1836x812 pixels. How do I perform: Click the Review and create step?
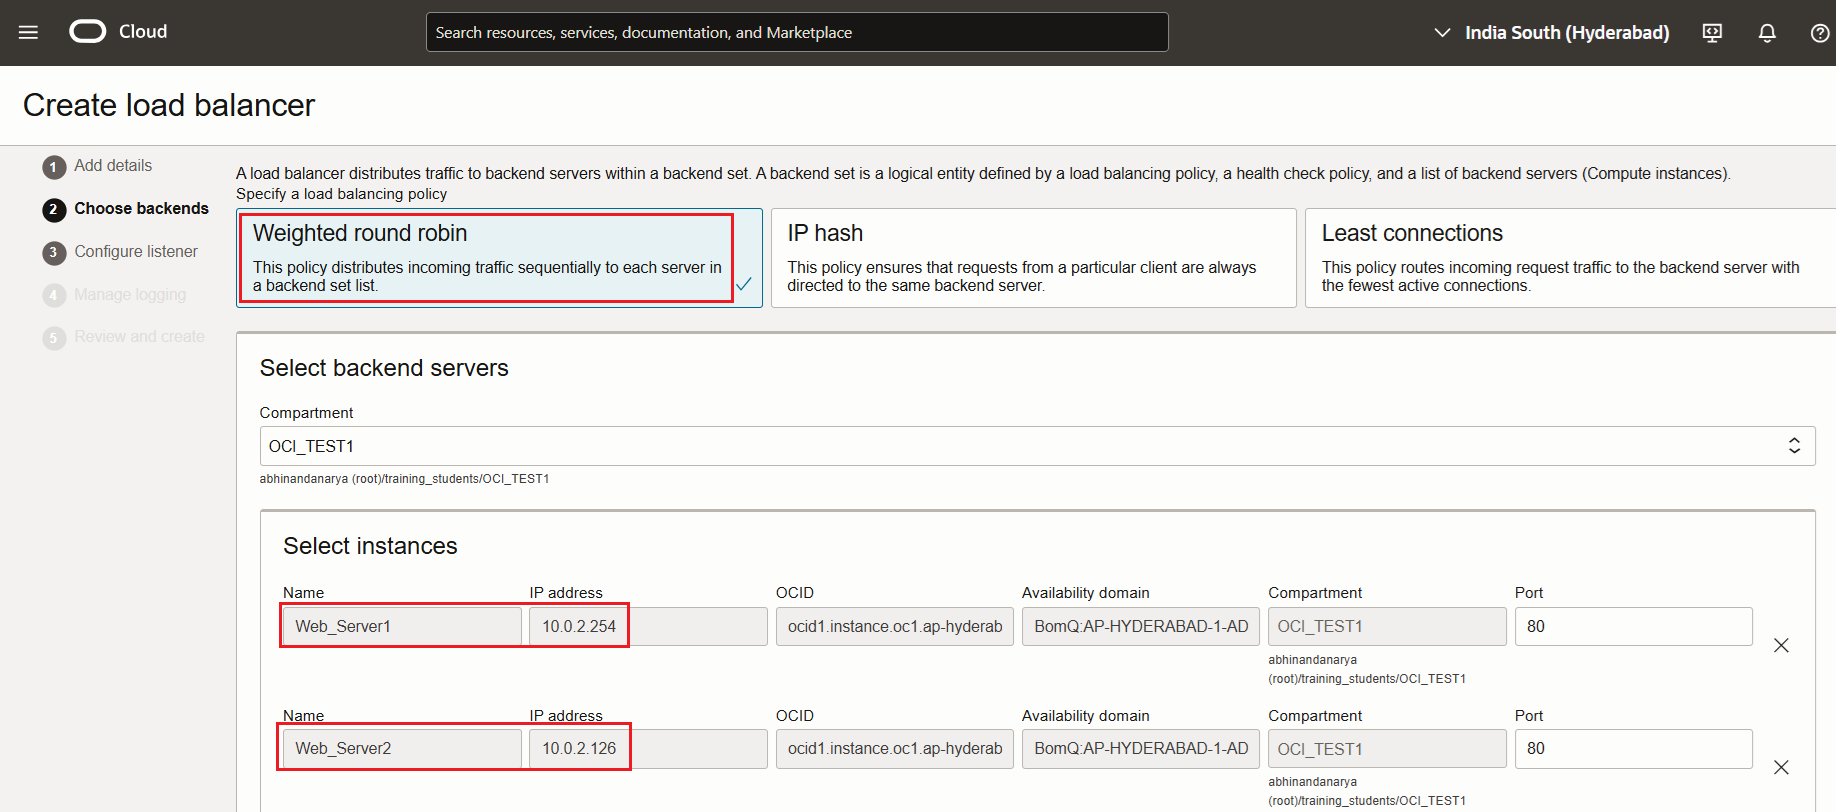[139, 337]
